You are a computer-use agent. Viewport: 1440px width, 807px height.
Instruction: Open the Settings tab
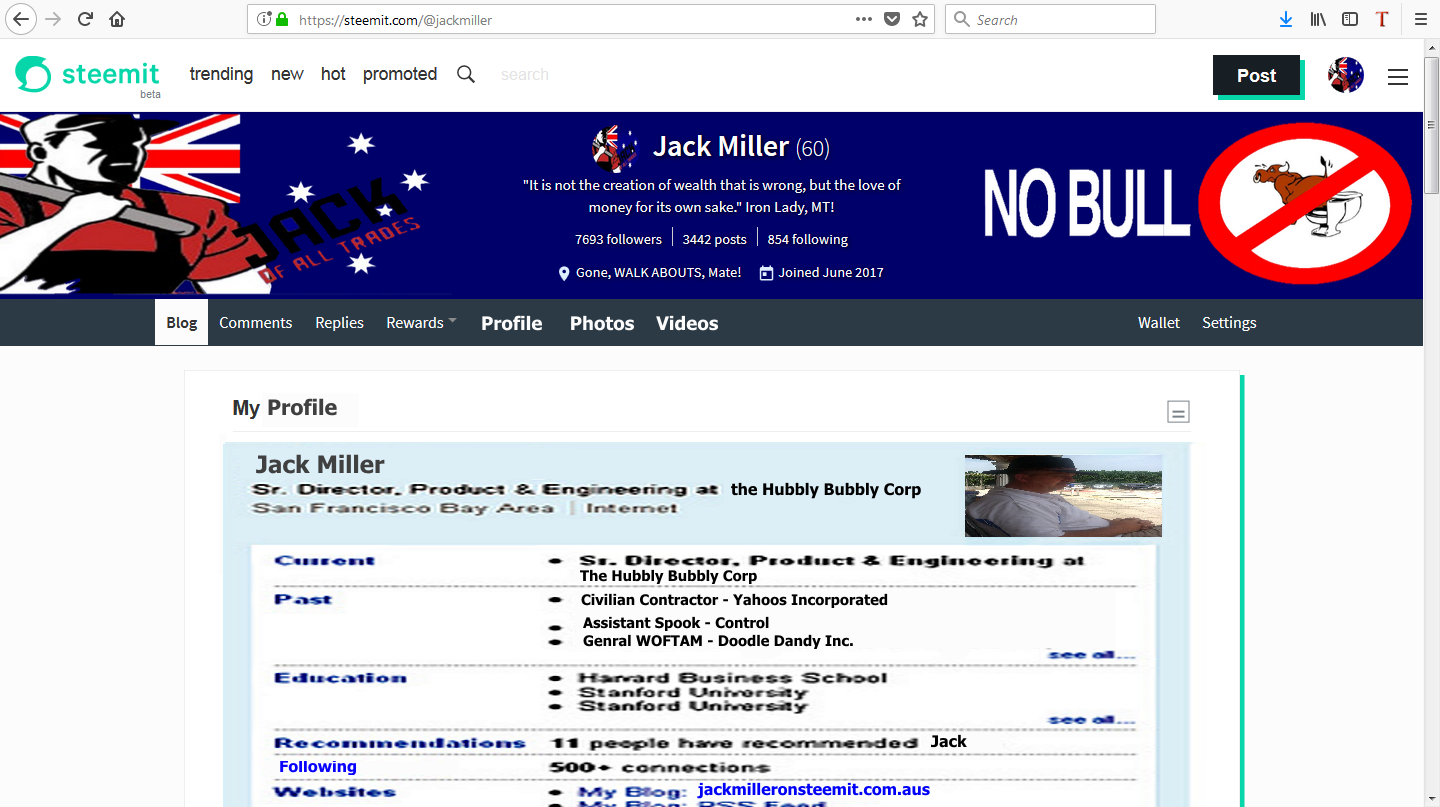(x=1229, y=322)
